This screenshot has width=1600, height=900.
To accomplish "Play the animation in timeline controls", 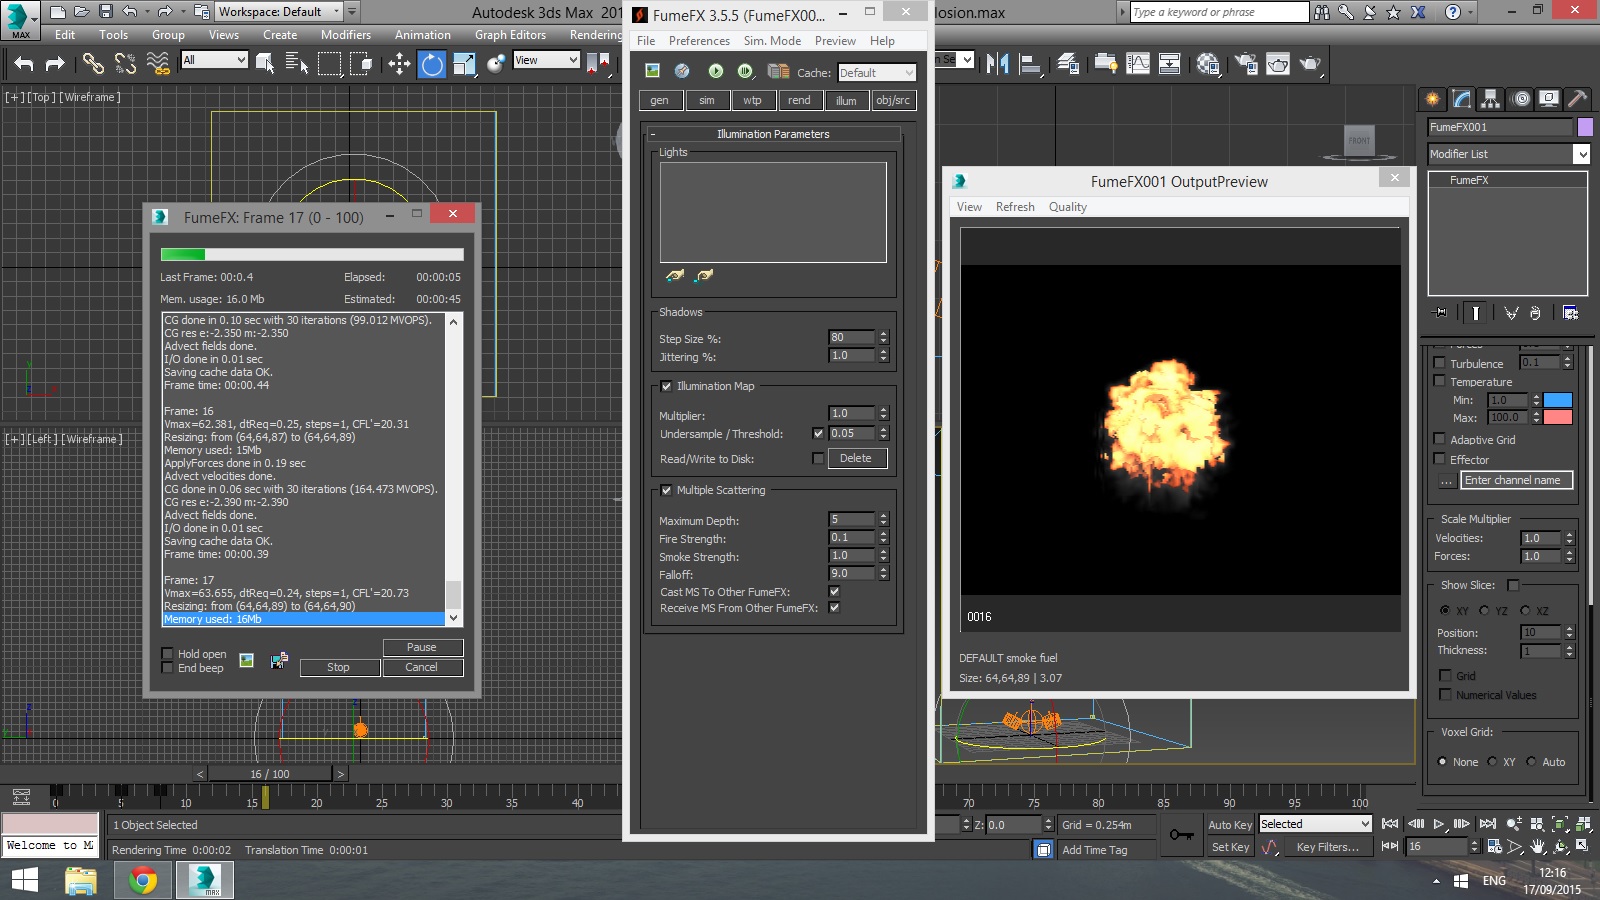I will click(x=1439, y=824).
